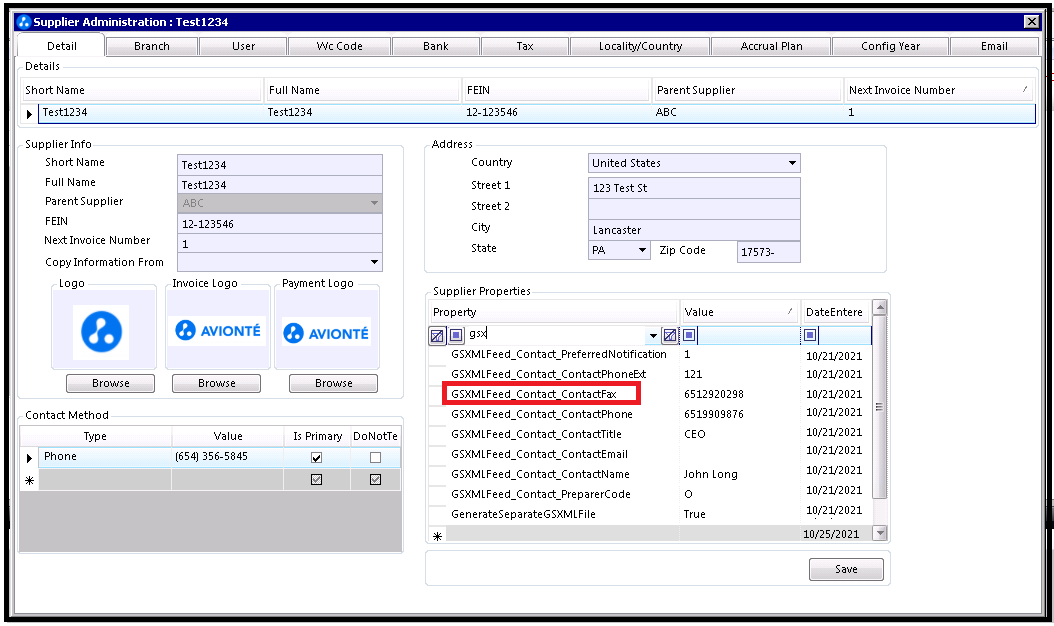This screenshot has height=626, width=1054.
Task: Save the supplier changes
Action: [x=846, y=570]
